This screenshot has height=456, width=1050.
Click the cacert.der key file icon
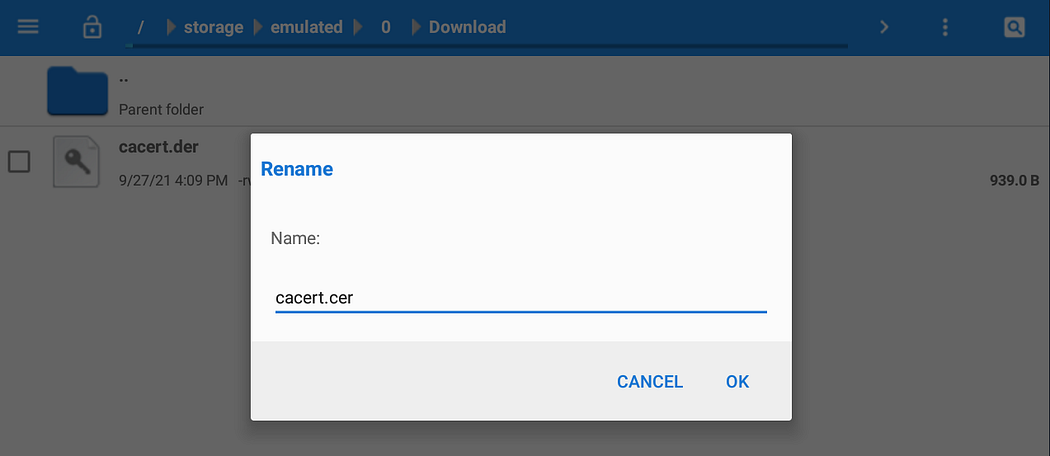click(x=77, y=161)
